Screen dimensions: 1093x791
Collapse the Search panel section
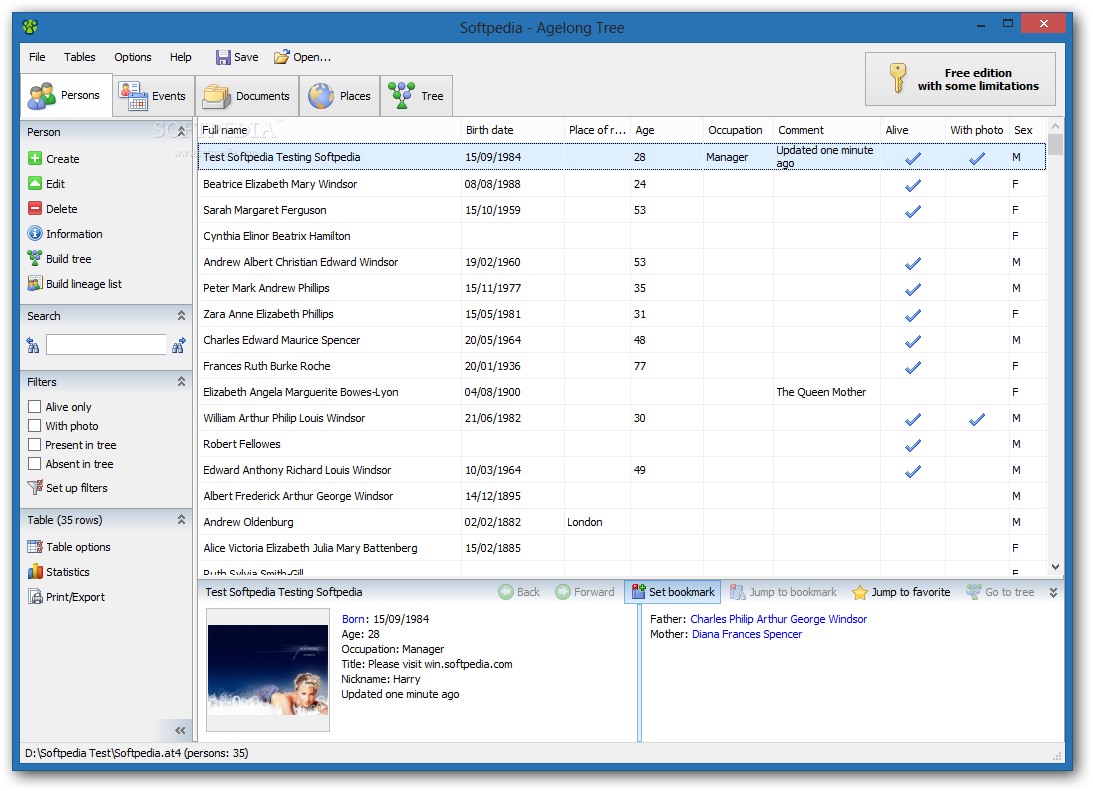pos(181,316)
